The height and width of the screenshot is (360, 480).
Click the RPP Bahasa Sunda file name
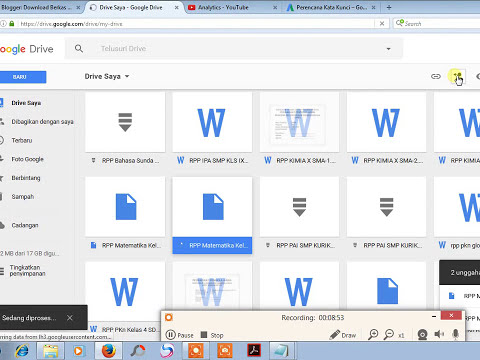(131, 161)
